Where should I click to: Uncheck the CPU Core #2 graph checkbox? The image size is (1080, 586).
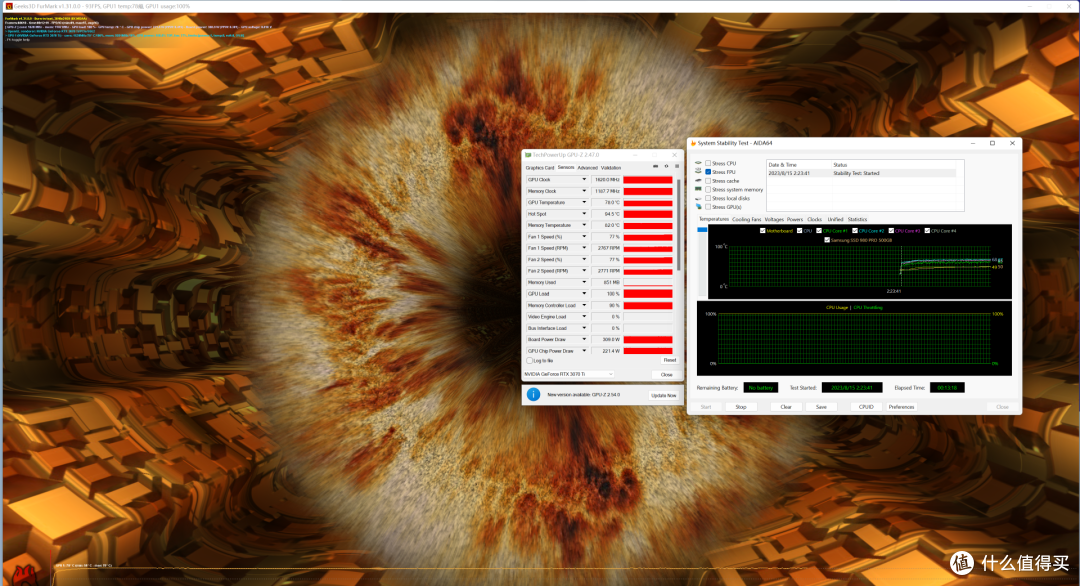point(855,231)
